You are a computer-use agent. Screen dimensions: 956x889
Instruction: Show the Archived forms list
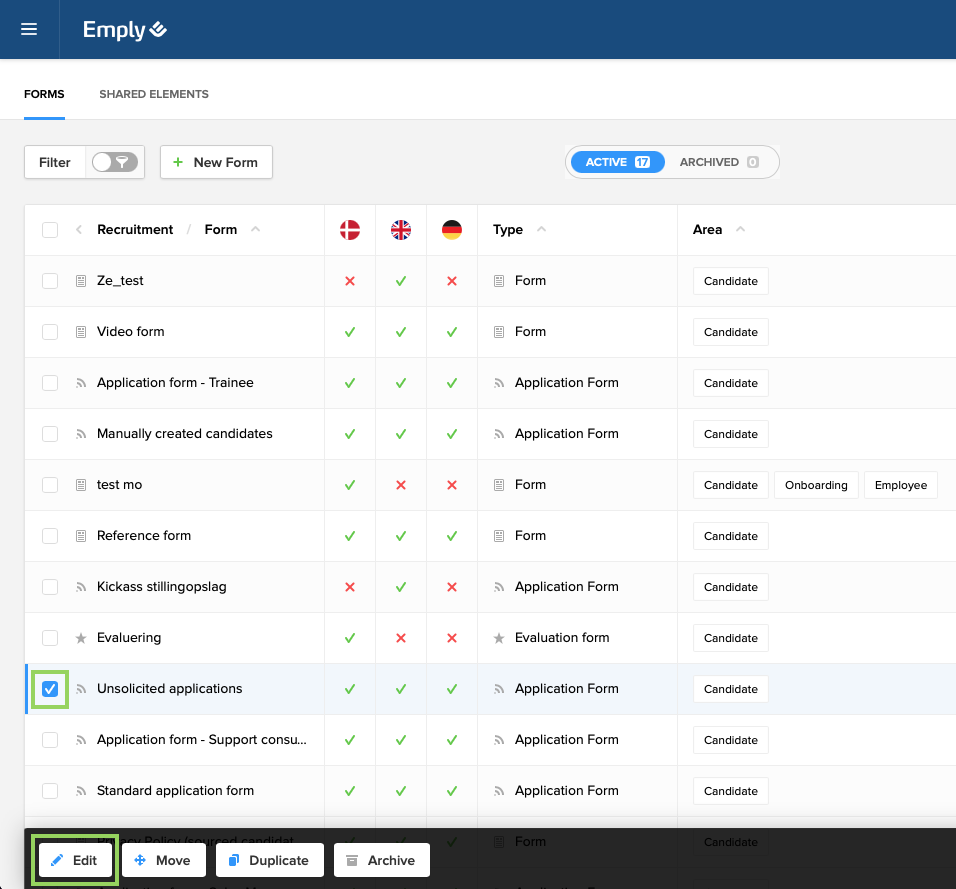(x=718, y=162)
